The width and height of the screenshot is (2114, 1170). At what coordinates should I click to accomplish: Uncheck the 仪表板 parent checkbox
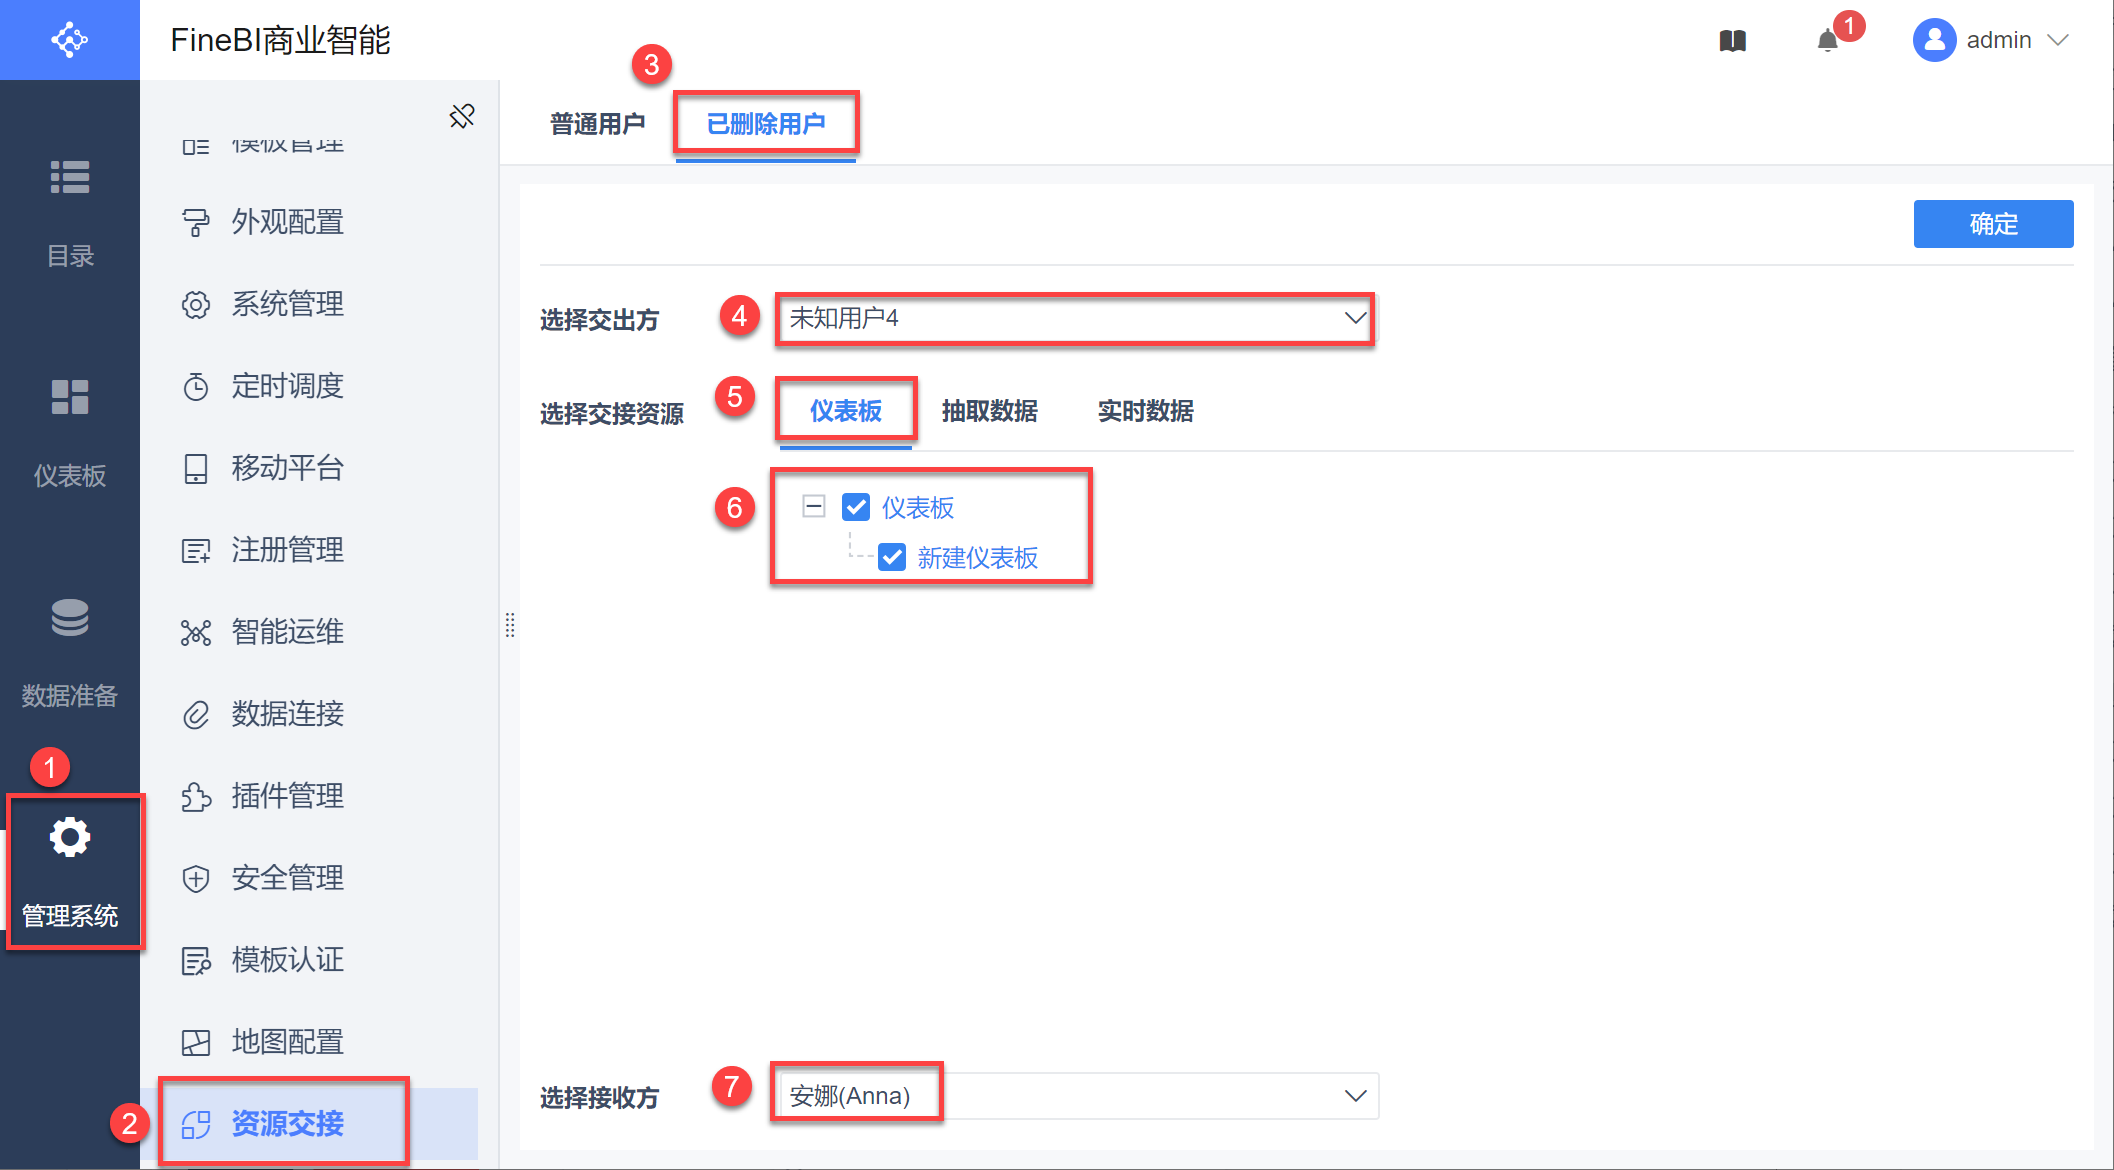[x=856, y=507]
